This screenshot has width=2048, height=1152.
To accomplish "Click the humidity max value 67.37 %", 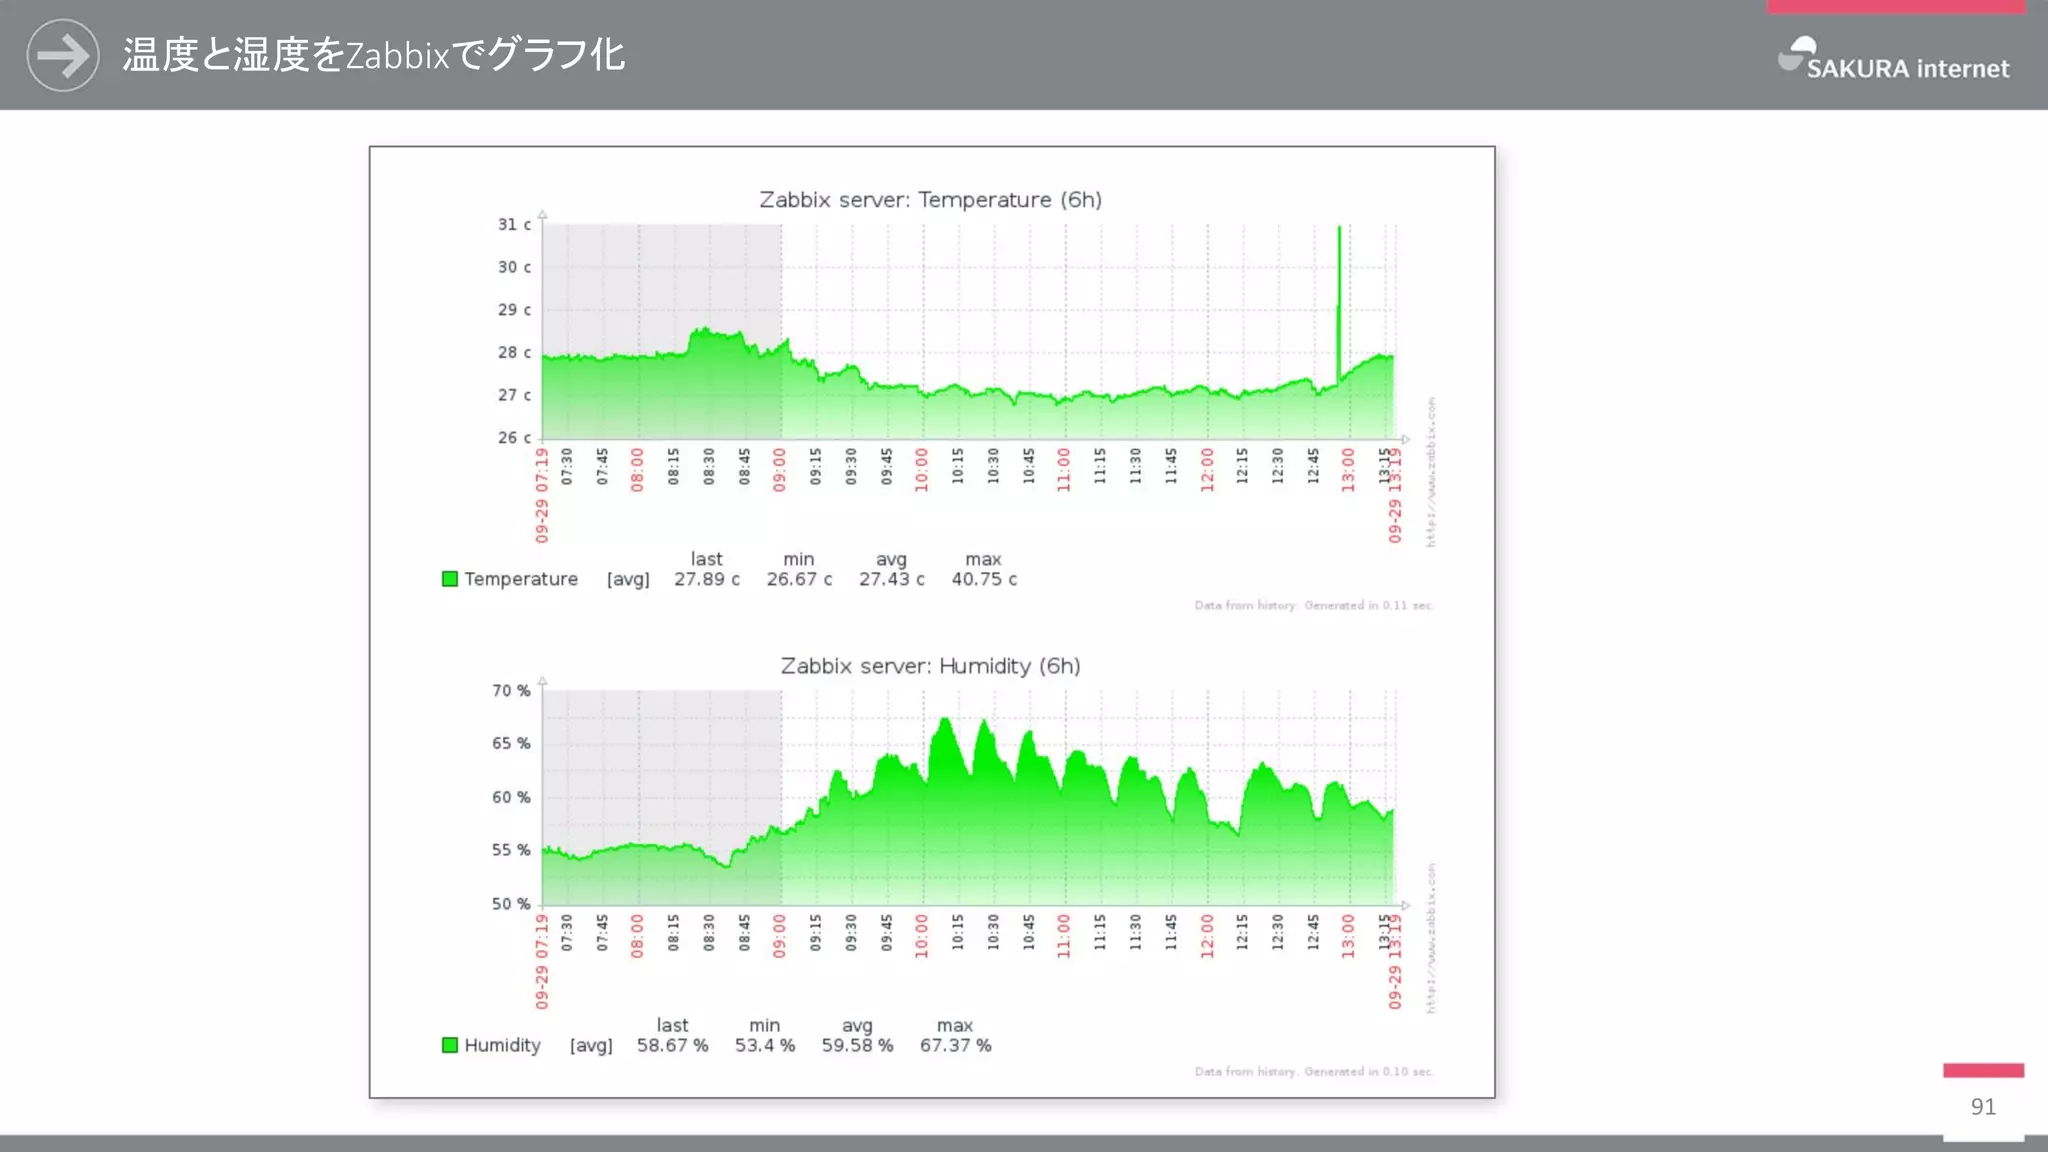I will pyautogui.click(x=955, y=1045).
